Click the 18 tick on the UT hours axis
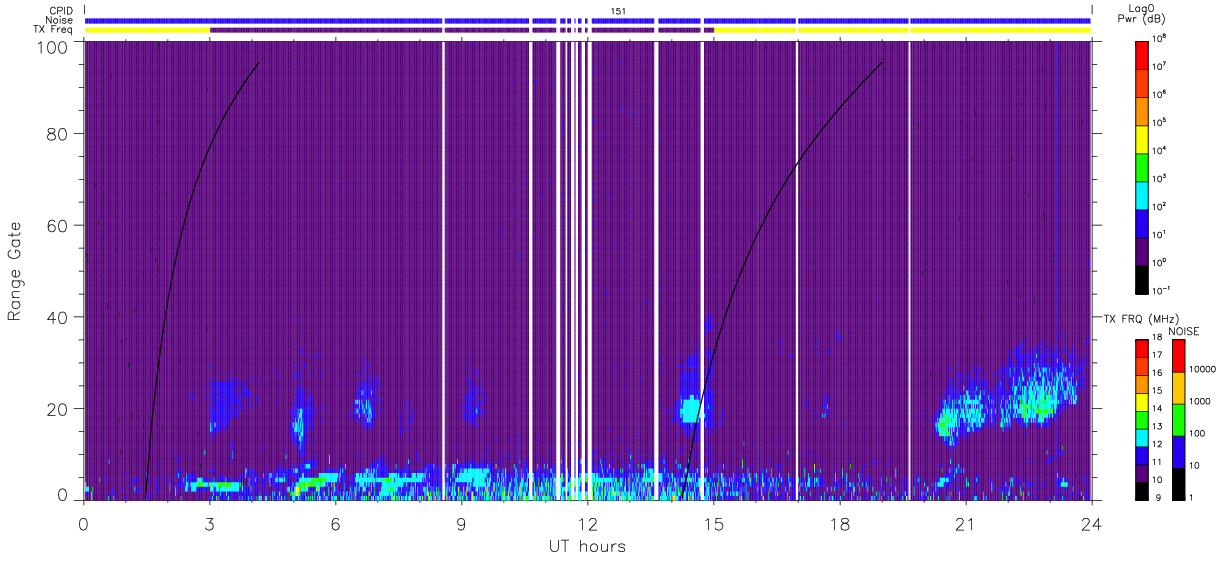 [840, 524]
